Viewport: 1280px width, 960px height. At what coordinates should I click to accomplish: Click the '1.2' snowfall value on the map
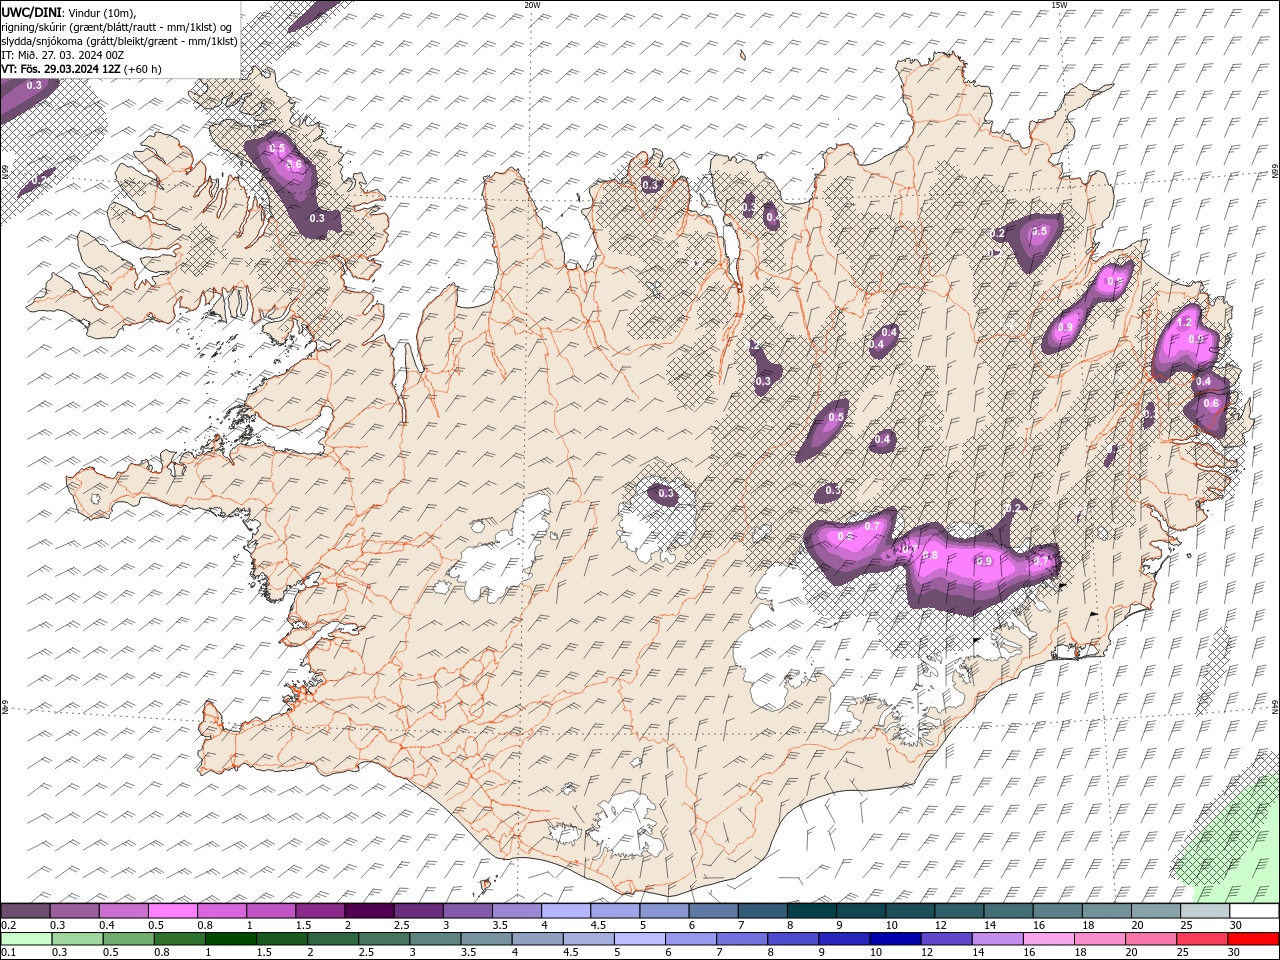click(x=1185, y=322)
